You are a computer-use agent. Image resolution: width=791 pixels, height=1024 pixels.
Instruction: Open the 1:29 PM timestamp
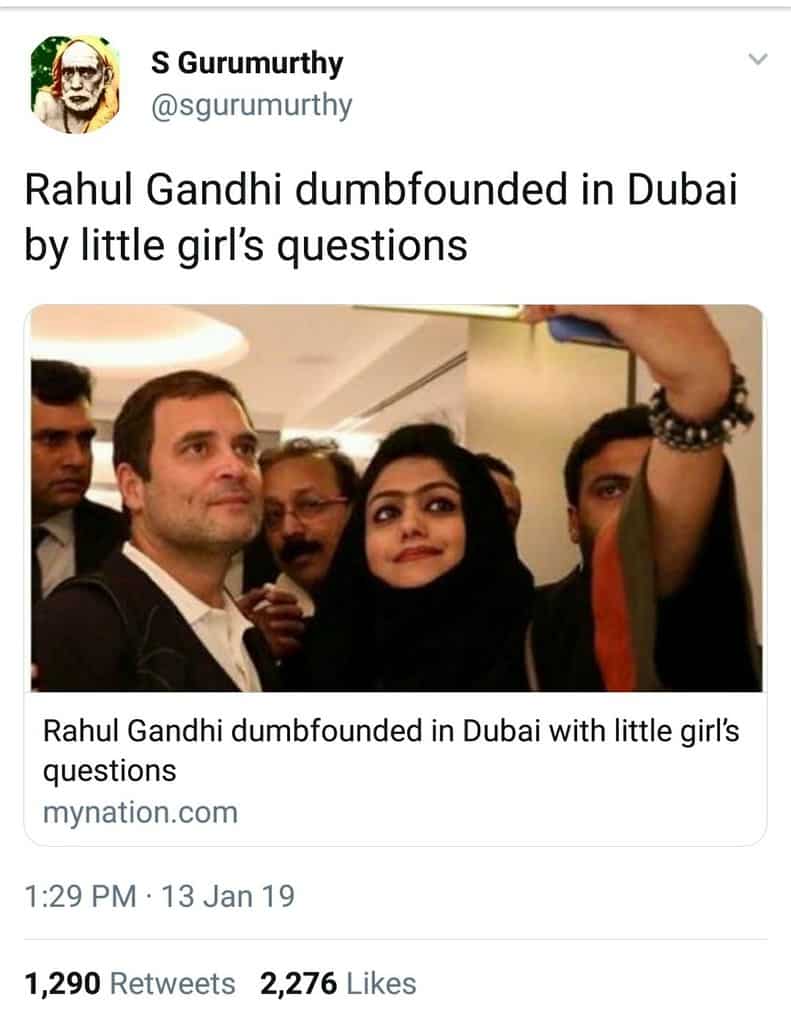pyautogui.click(x=82, y=894)
